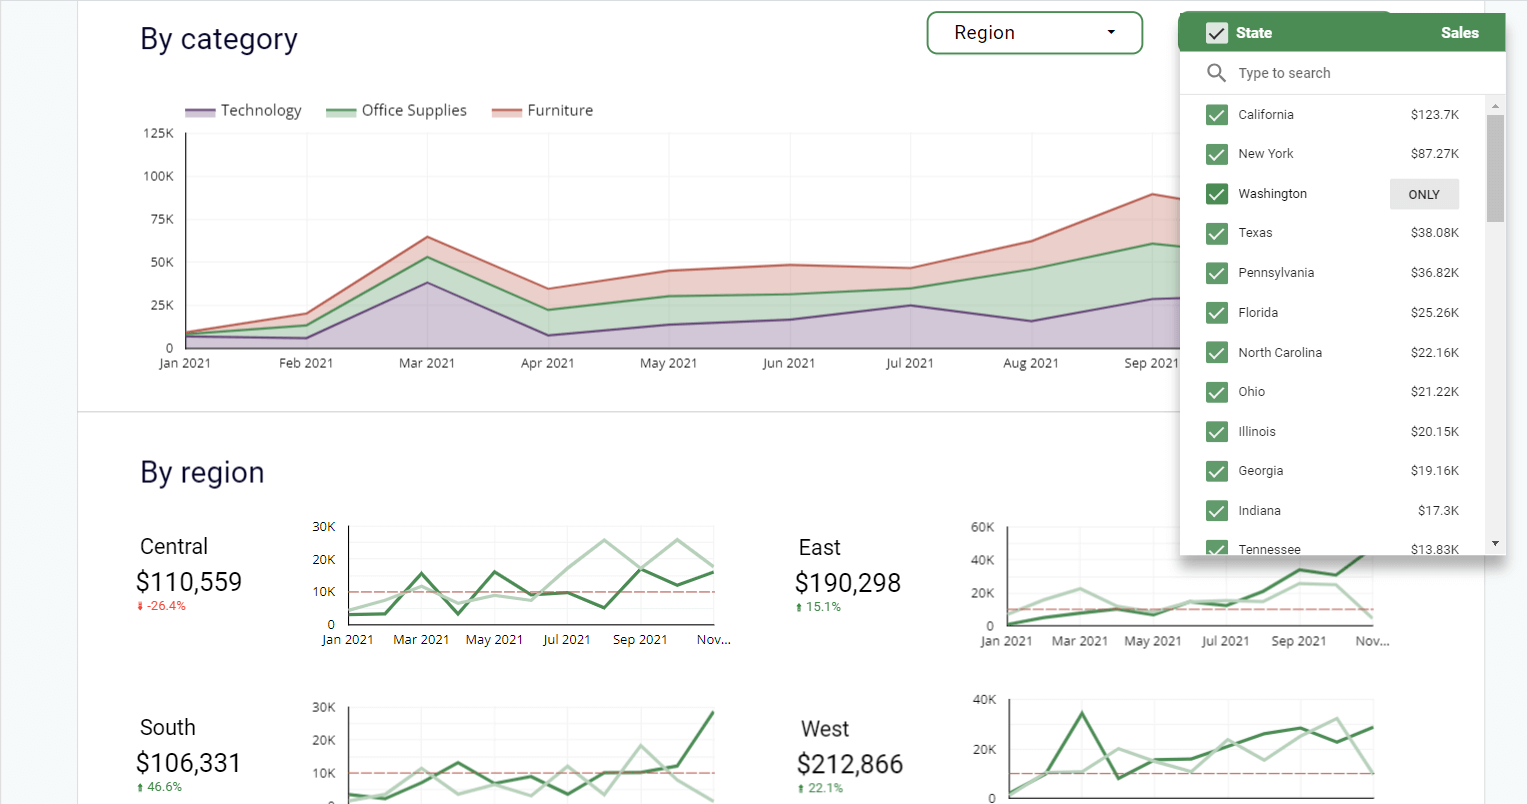This screenshot has height=804, width=1527.
Task: Toggle the select-all checkbox in the State header
Action: (x=1216, y=32)
